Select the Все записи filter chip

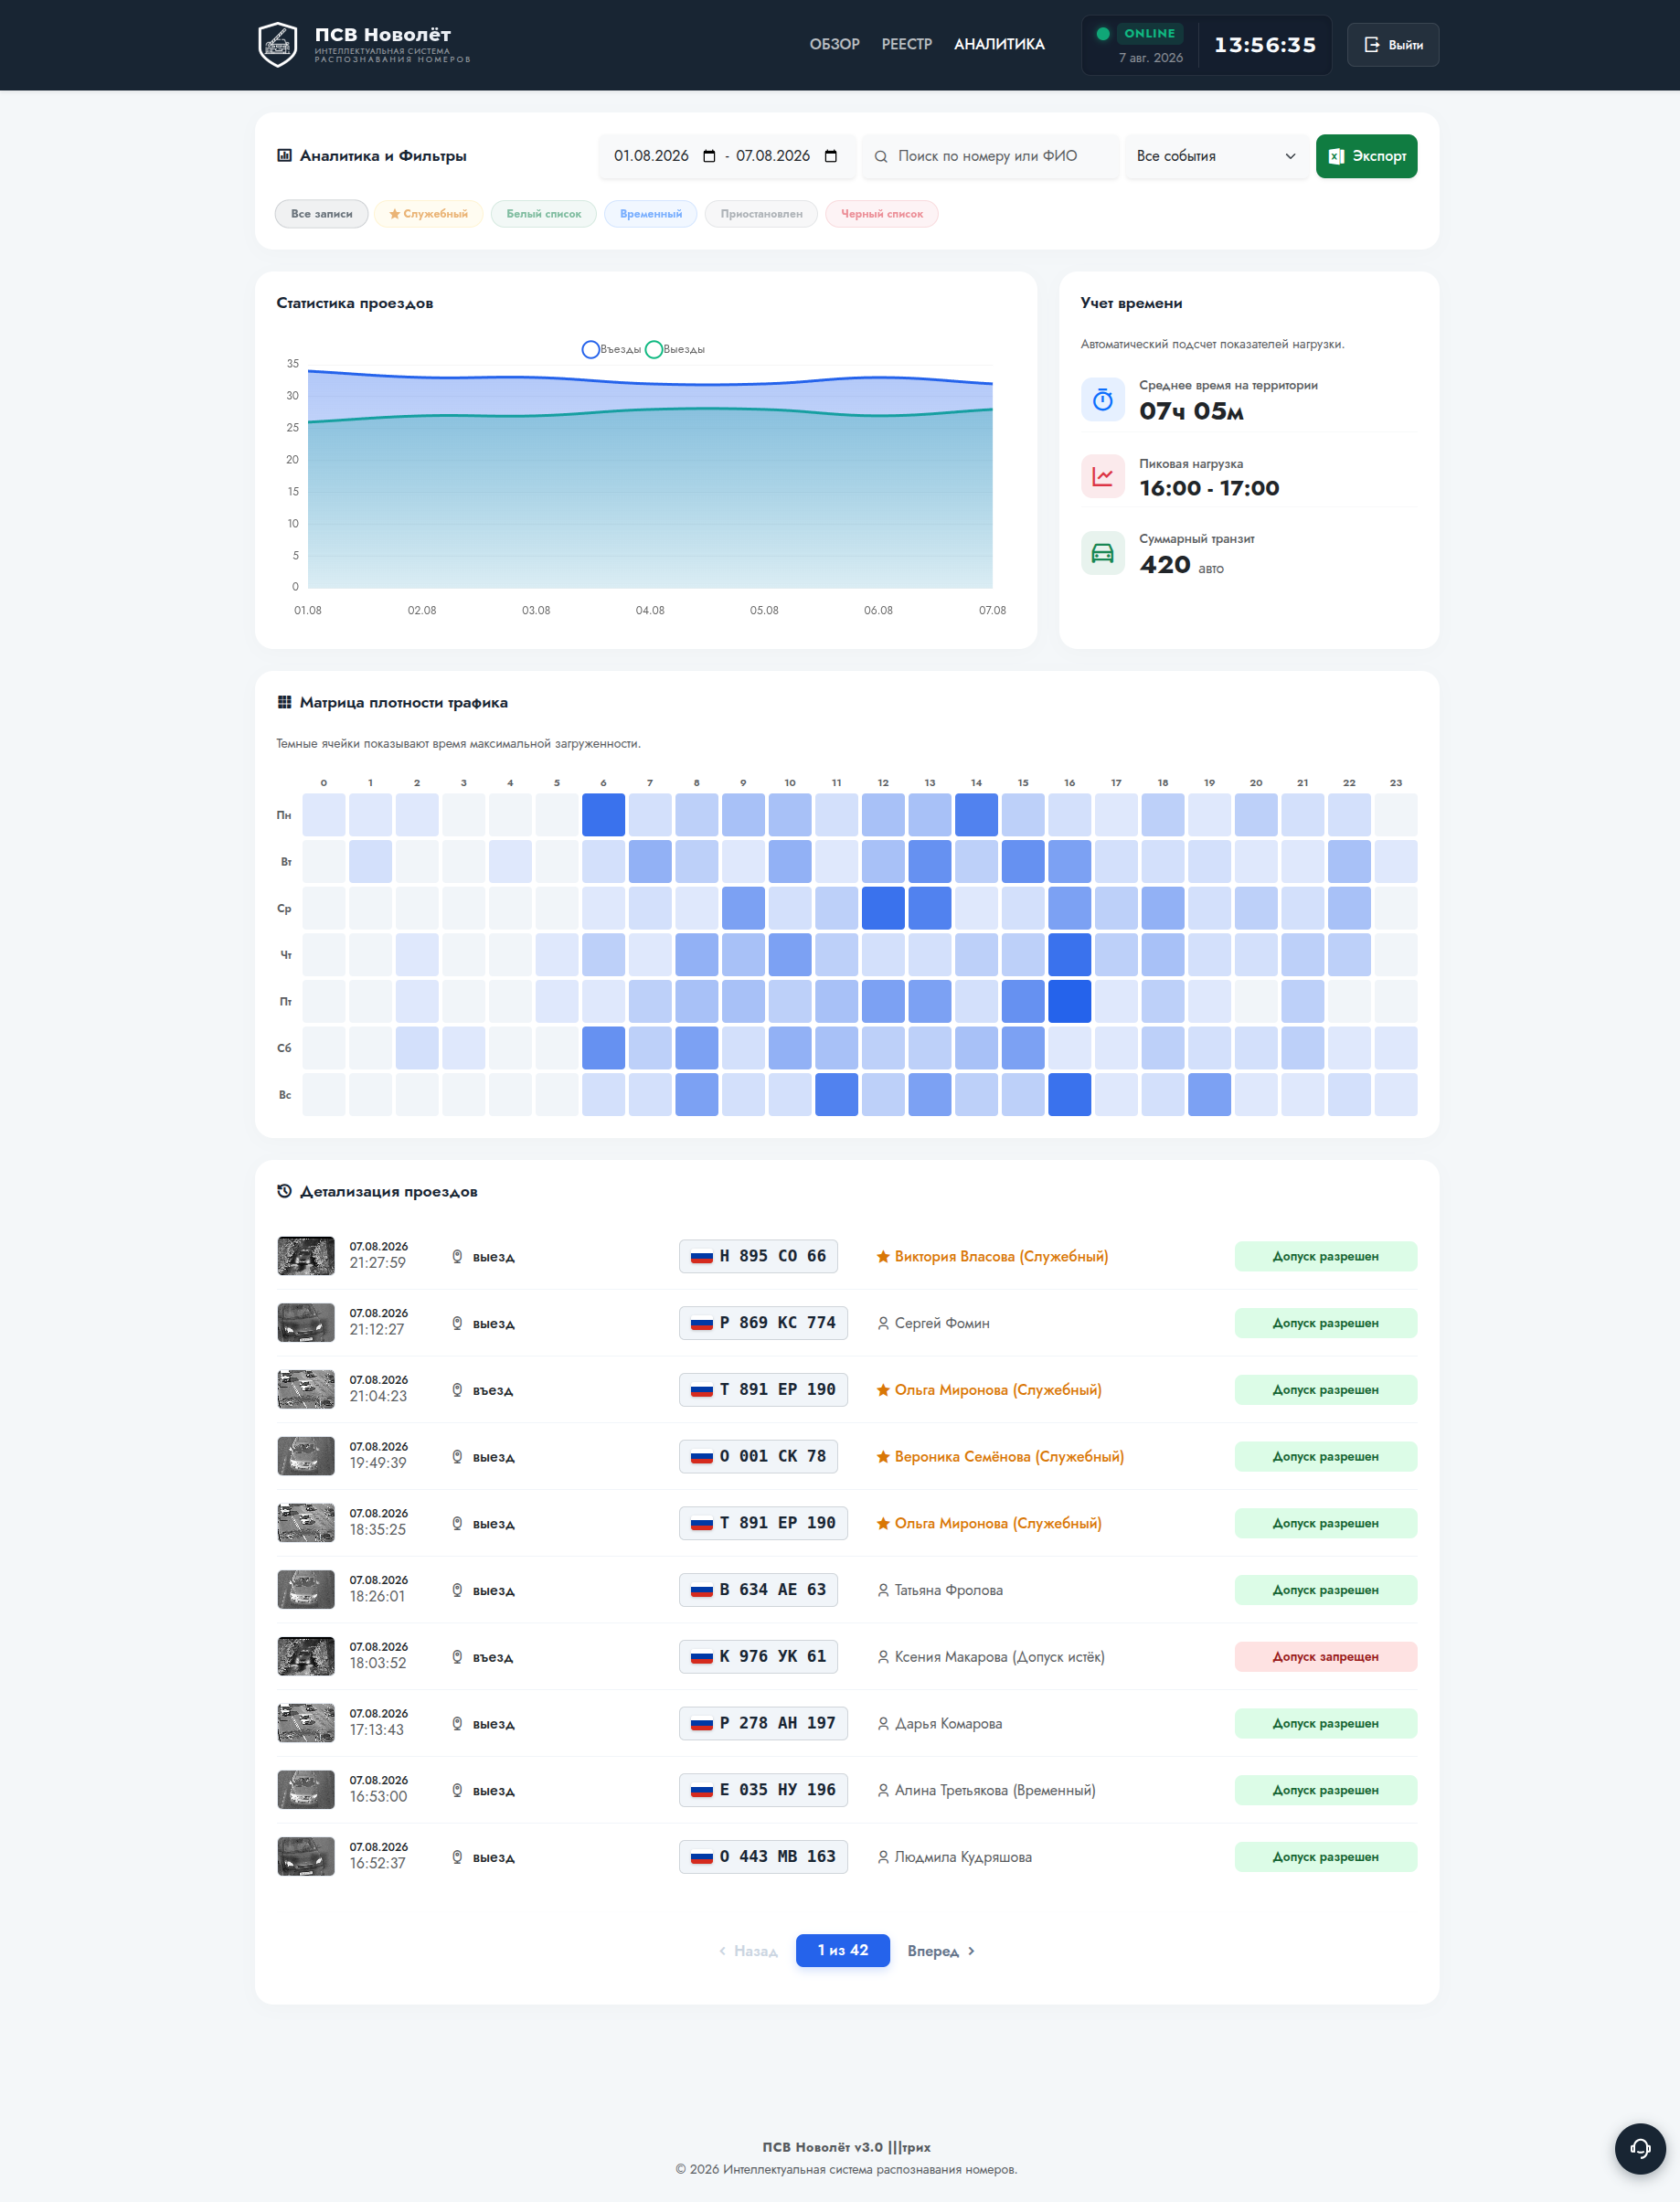(321, 214)
